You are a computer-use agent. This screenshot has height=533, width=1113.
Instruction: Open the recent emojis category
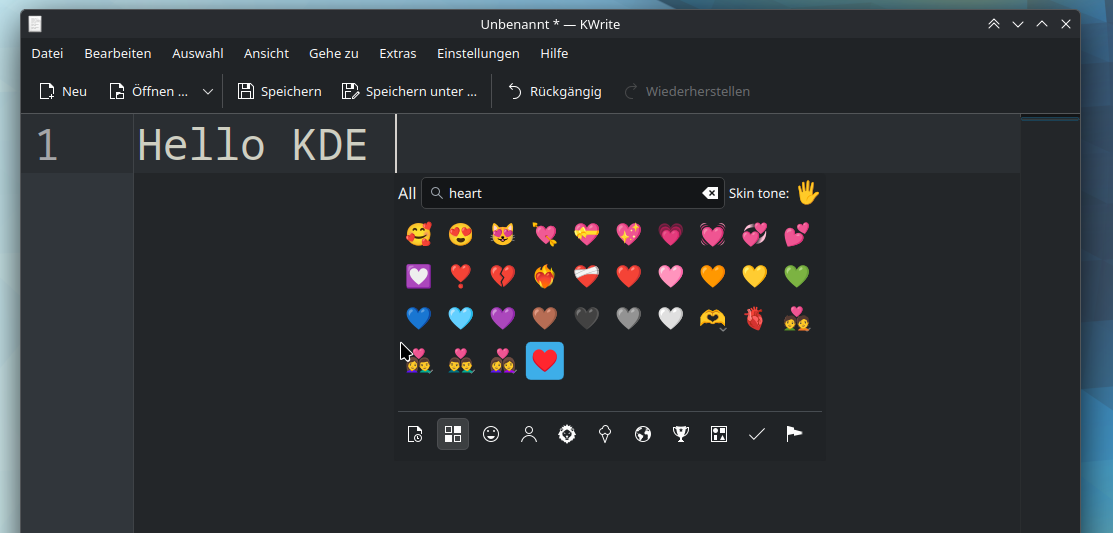click(415, 434)
